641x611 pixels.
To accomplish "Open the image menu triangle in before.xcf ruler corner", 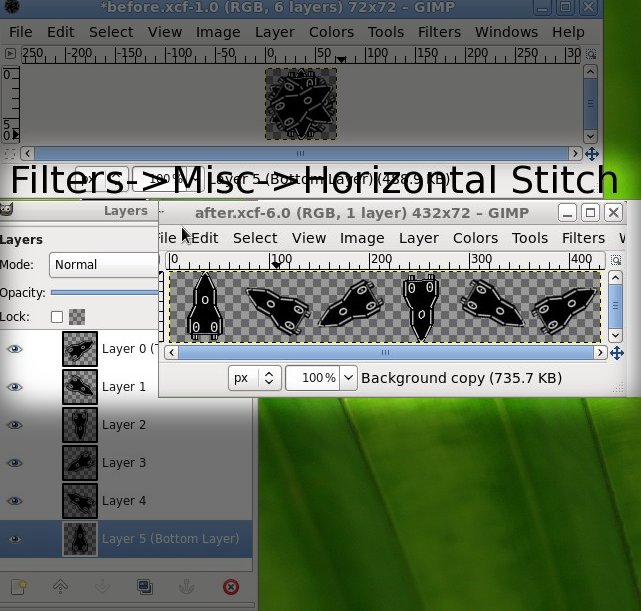I will click(x=10, y=54).
